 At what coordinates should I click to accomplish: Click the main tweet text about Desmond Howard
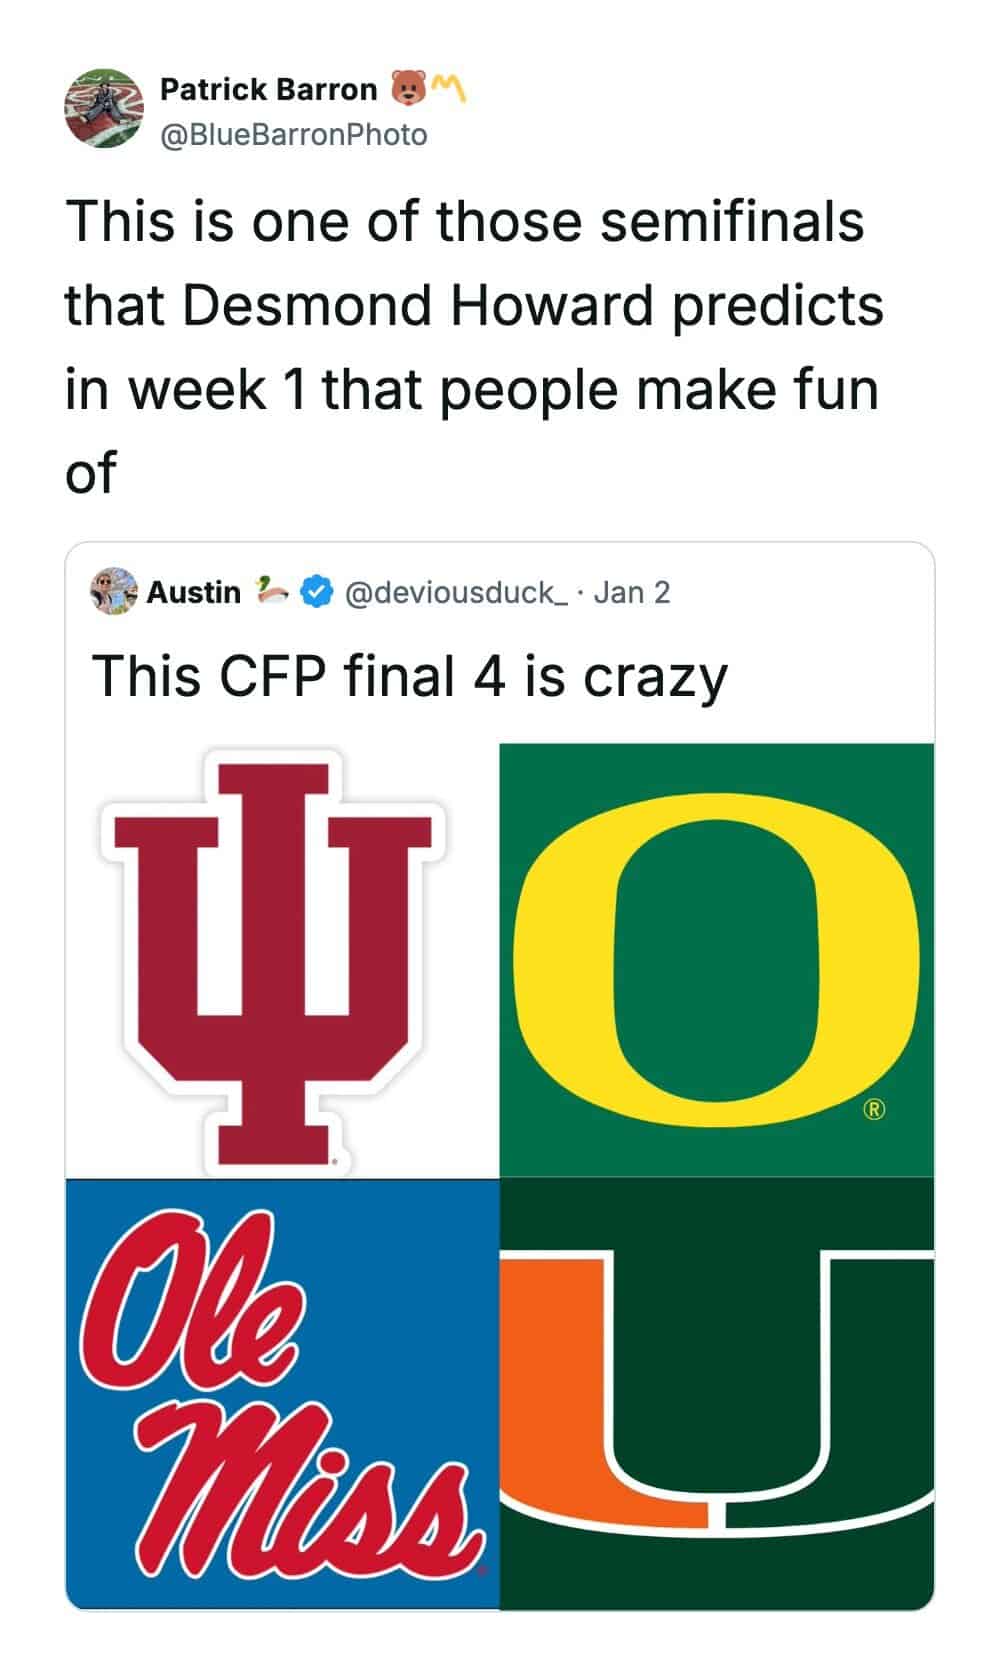(473, 346)
